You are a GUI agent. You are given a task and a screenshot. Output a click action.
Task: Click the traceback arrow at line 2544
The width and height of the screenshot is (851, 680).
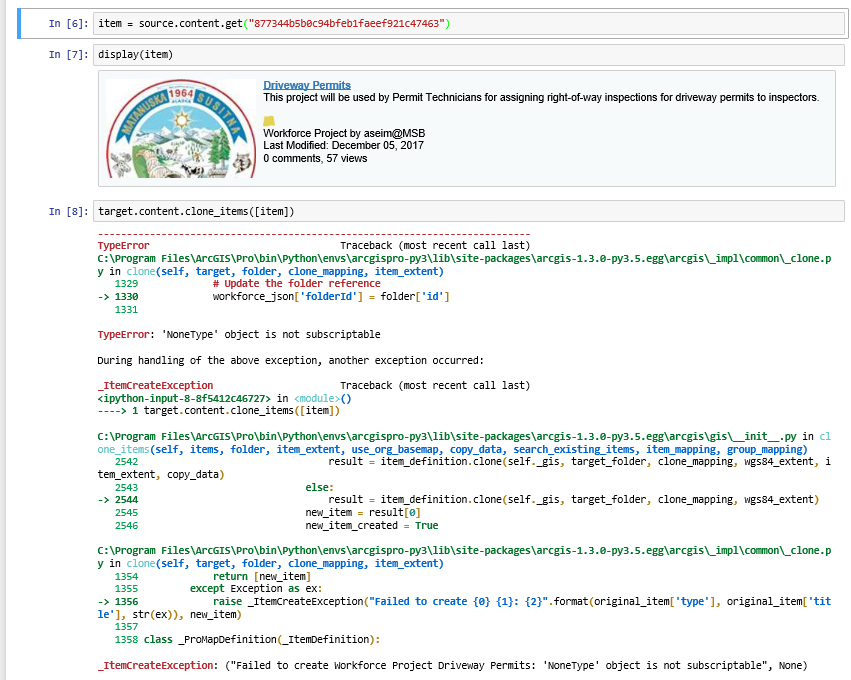tap(103, 500)
